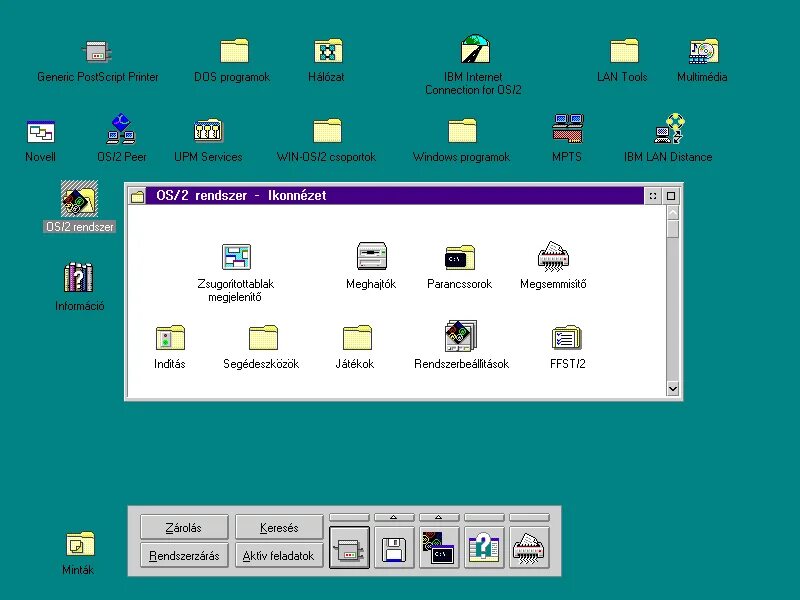The width and height of the screenshot is (800, 600).
Task: Select the Megsemmisítő shredder in window
Action: click(553, 257)
